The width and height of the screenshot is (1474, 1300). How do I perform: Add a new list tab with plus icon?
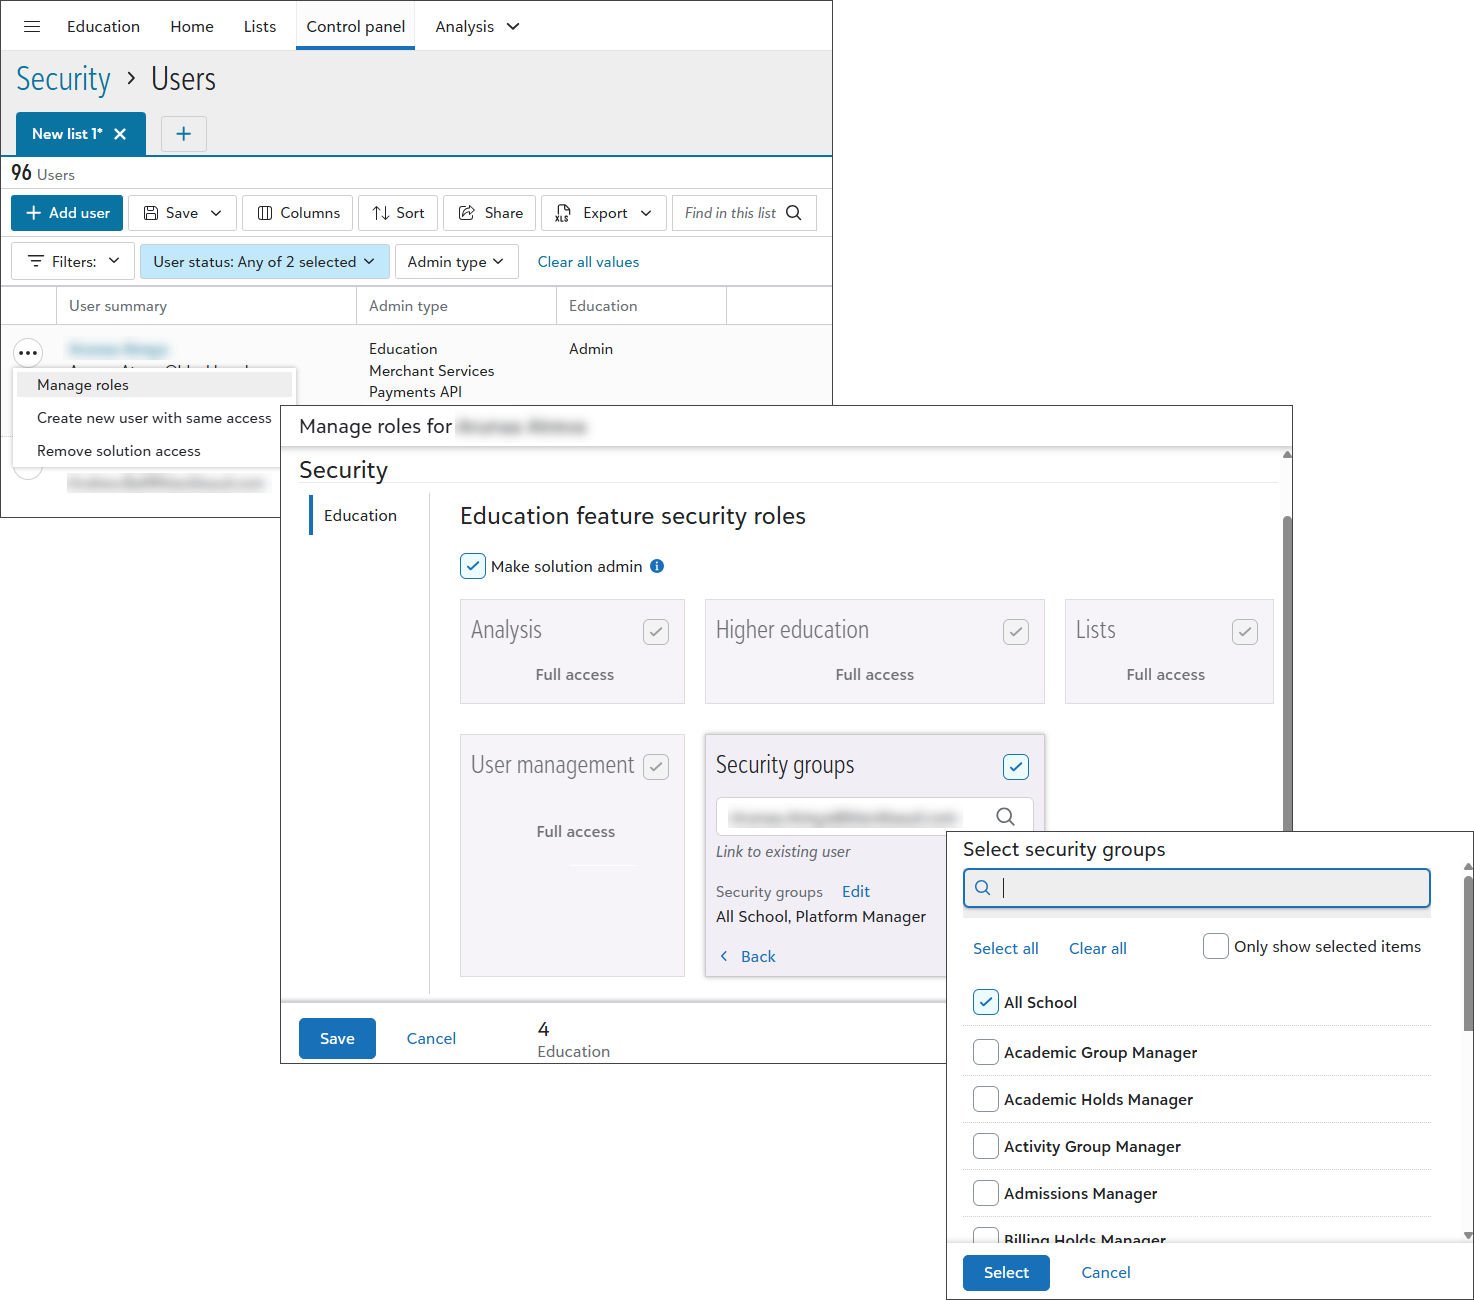[183, 134]
